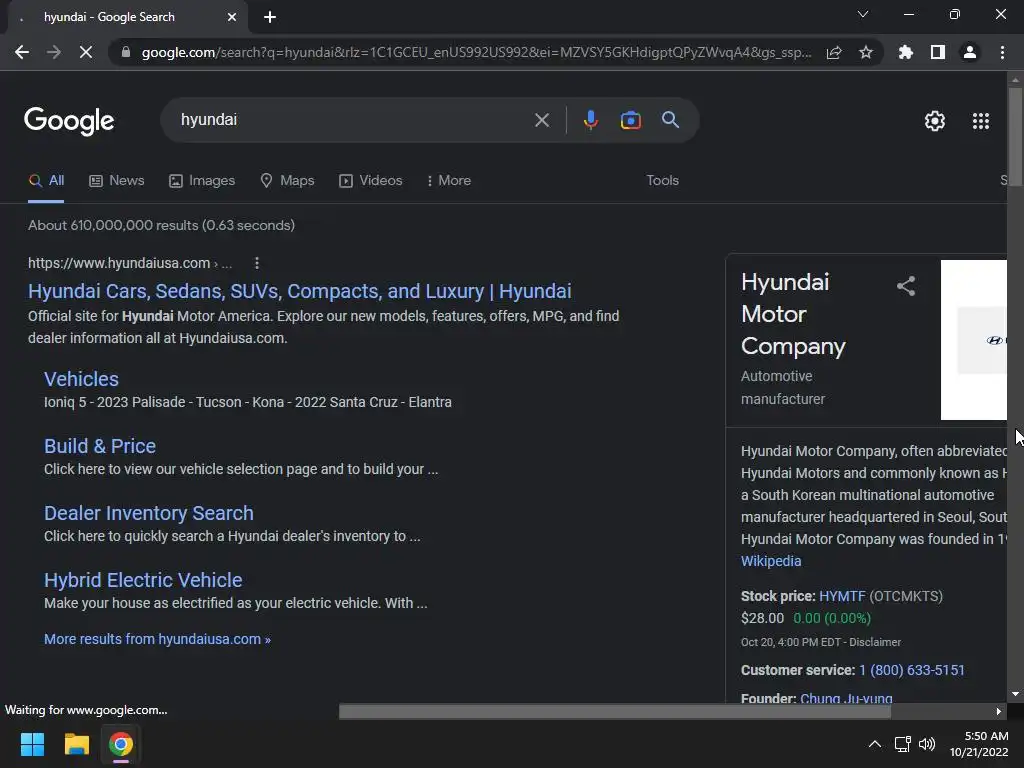Select the All results tab

point(46,181)
